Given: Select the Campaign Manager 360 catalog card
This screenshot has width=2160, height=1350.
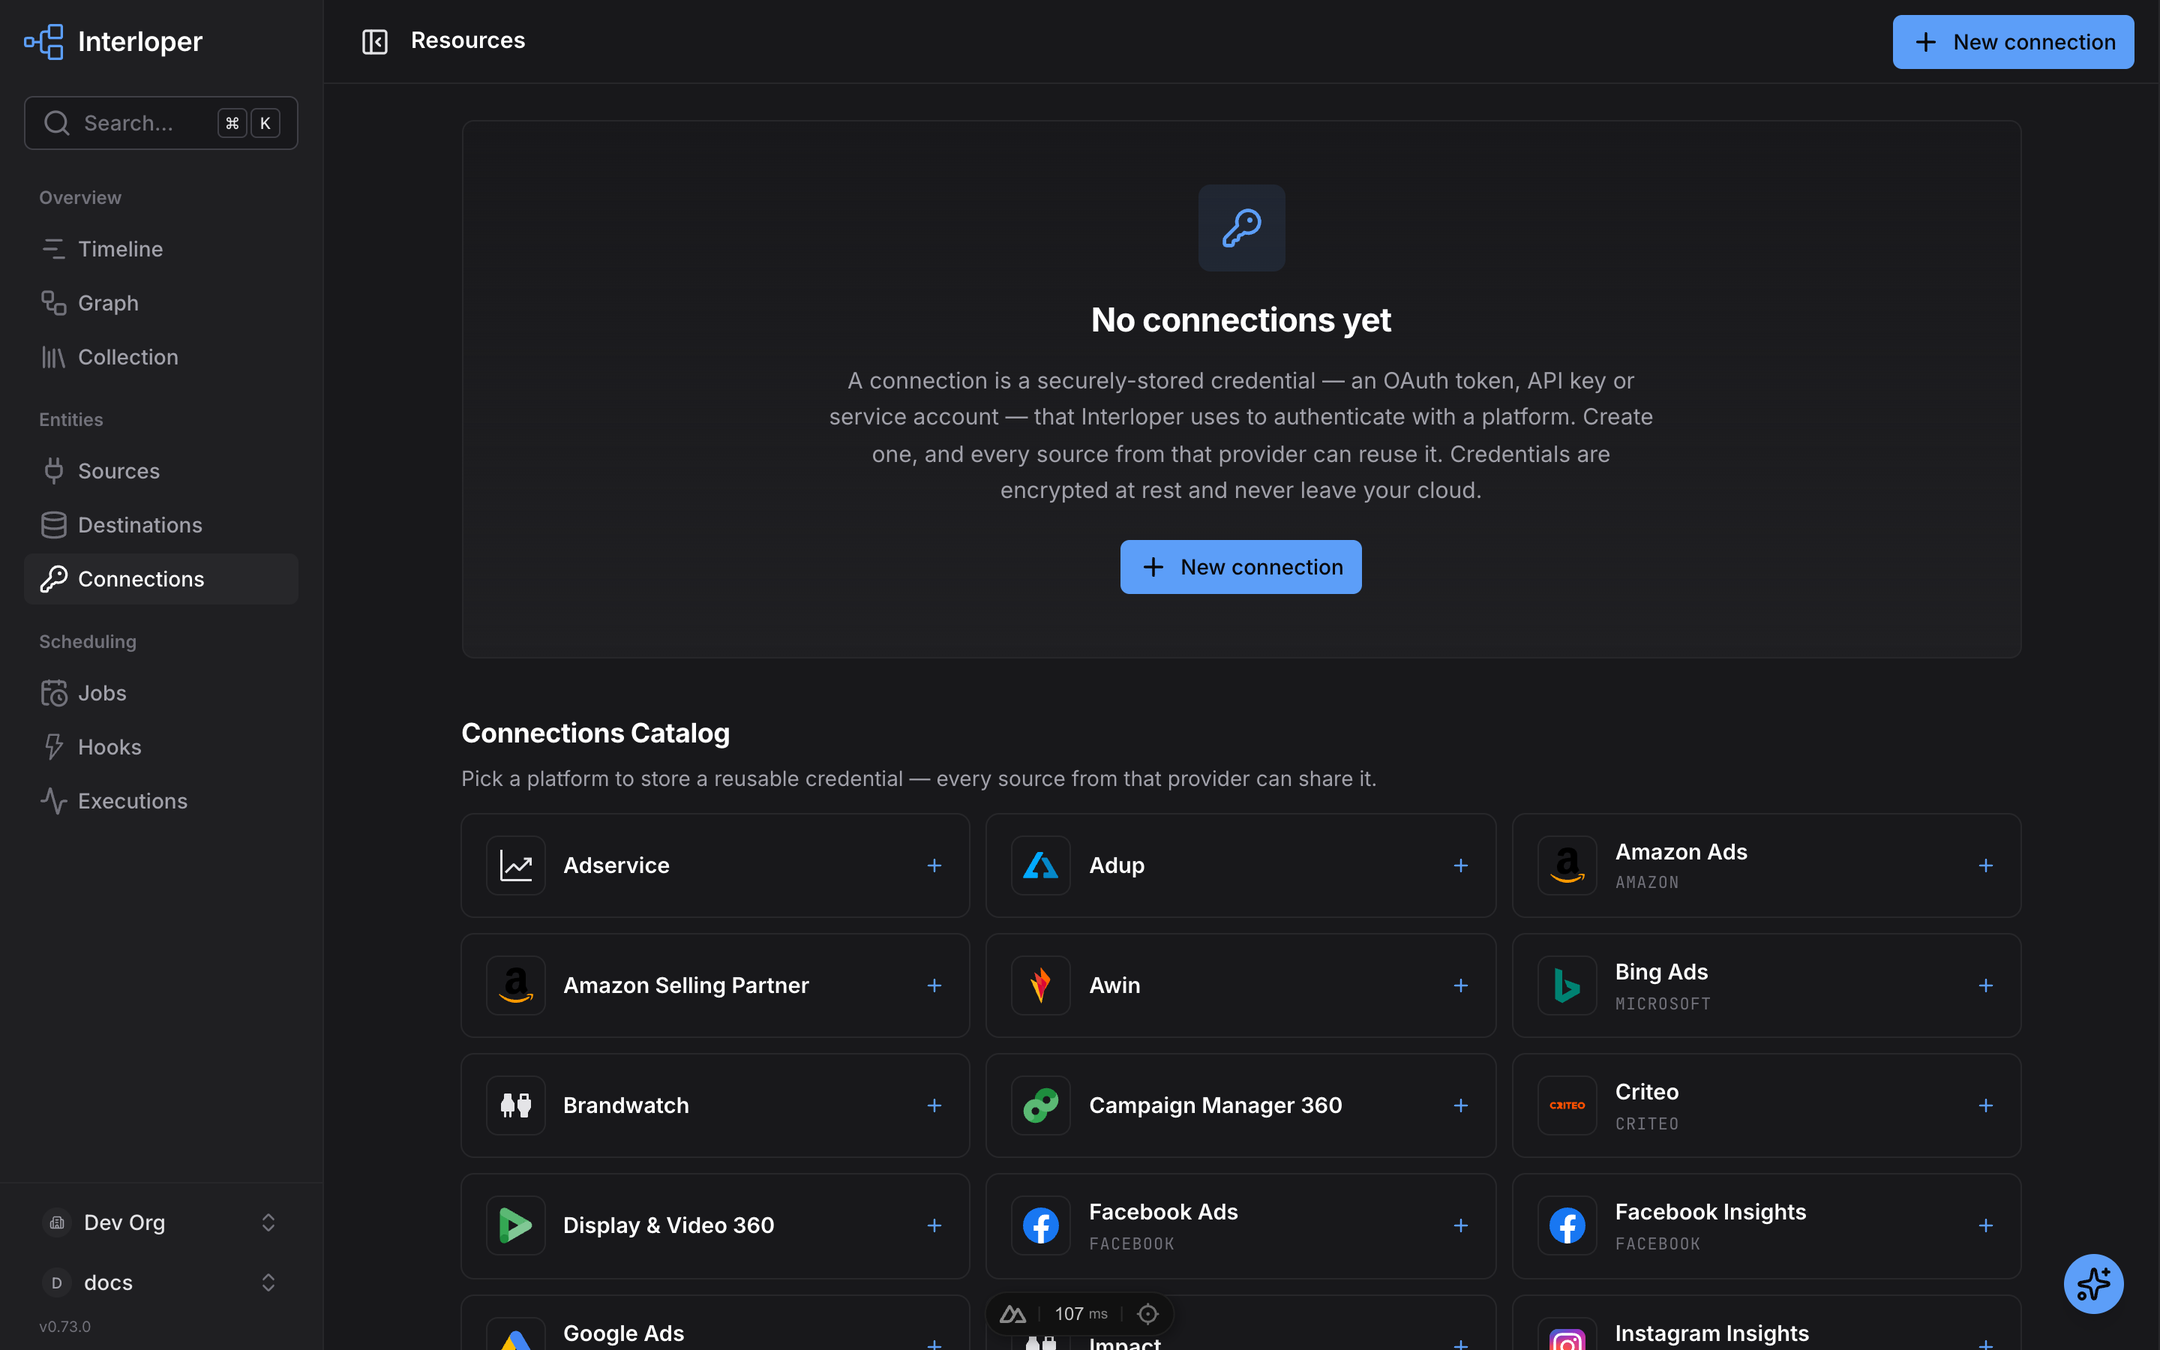Looking at the screenshot, I should [x=1241, y=1105].
